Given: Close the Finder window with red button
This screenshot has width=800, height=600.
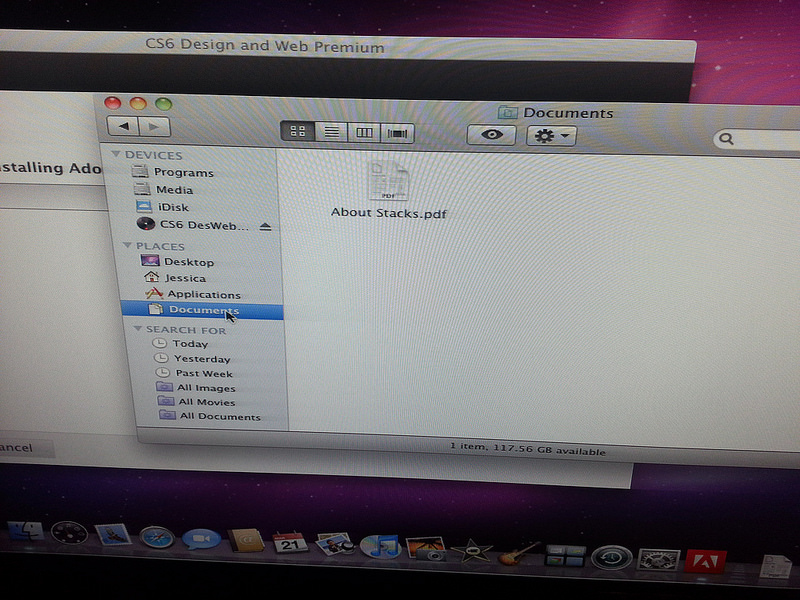Looking at the screenshot, I should tap(112, 103).
